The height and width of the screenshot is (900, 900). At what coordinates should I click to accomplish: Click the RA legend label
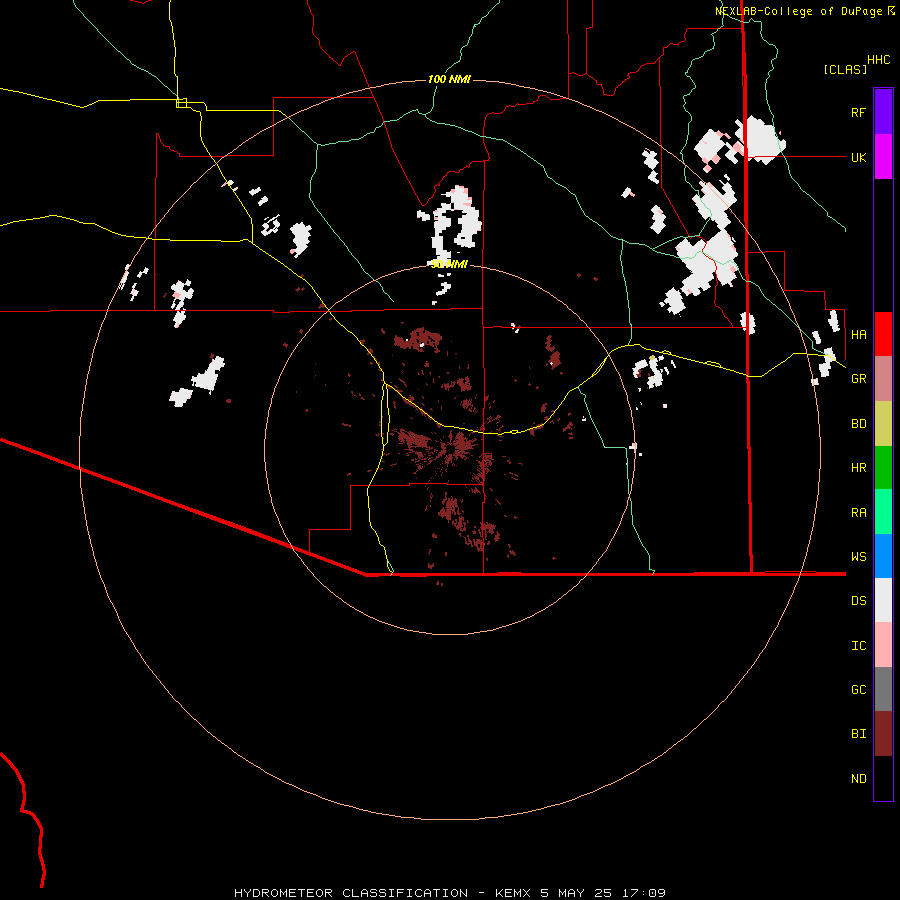pos(858,512)
